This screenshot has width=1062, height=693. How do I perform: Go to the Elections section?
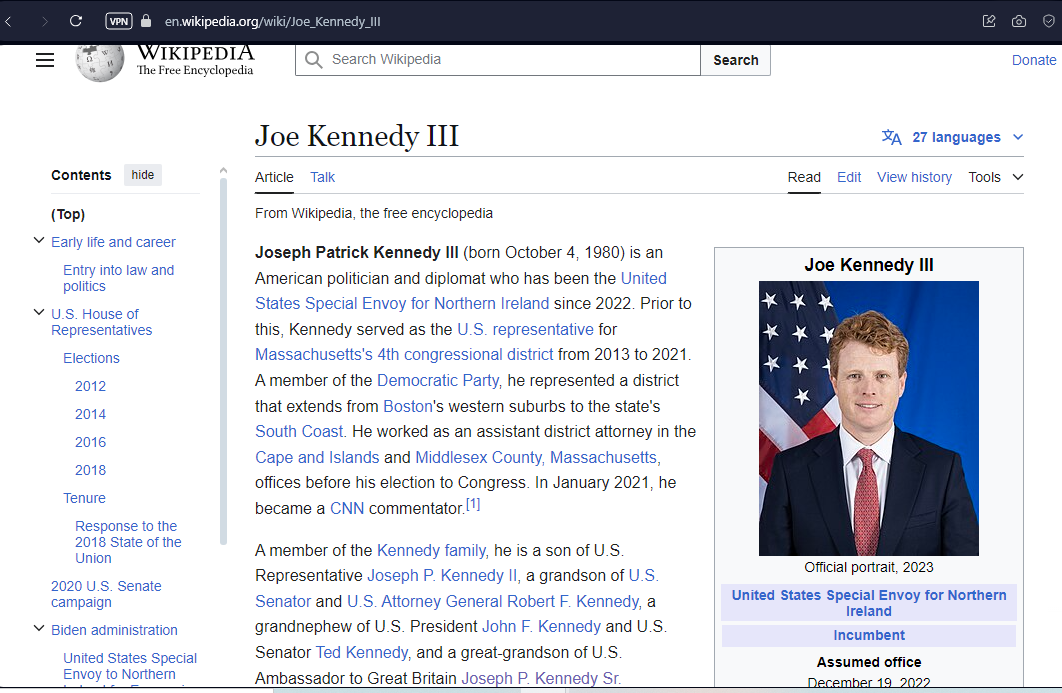91,358
